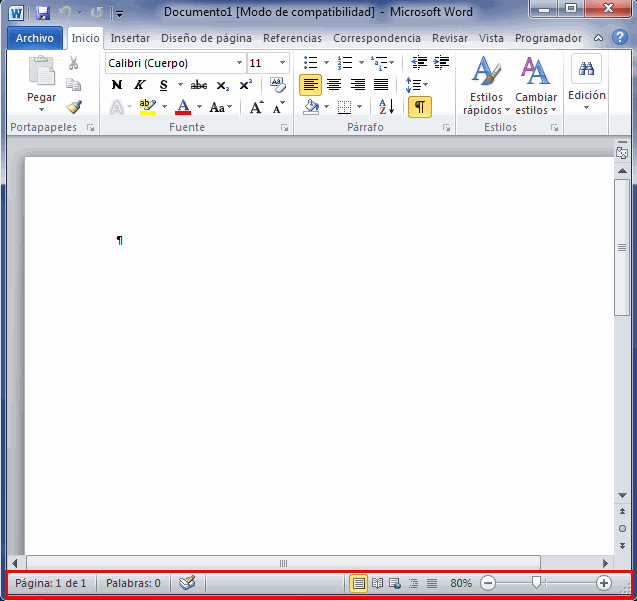Open the Change Case Aa dropdown
Viewport: 637px width, 601px height.
(x=221, y=107)
